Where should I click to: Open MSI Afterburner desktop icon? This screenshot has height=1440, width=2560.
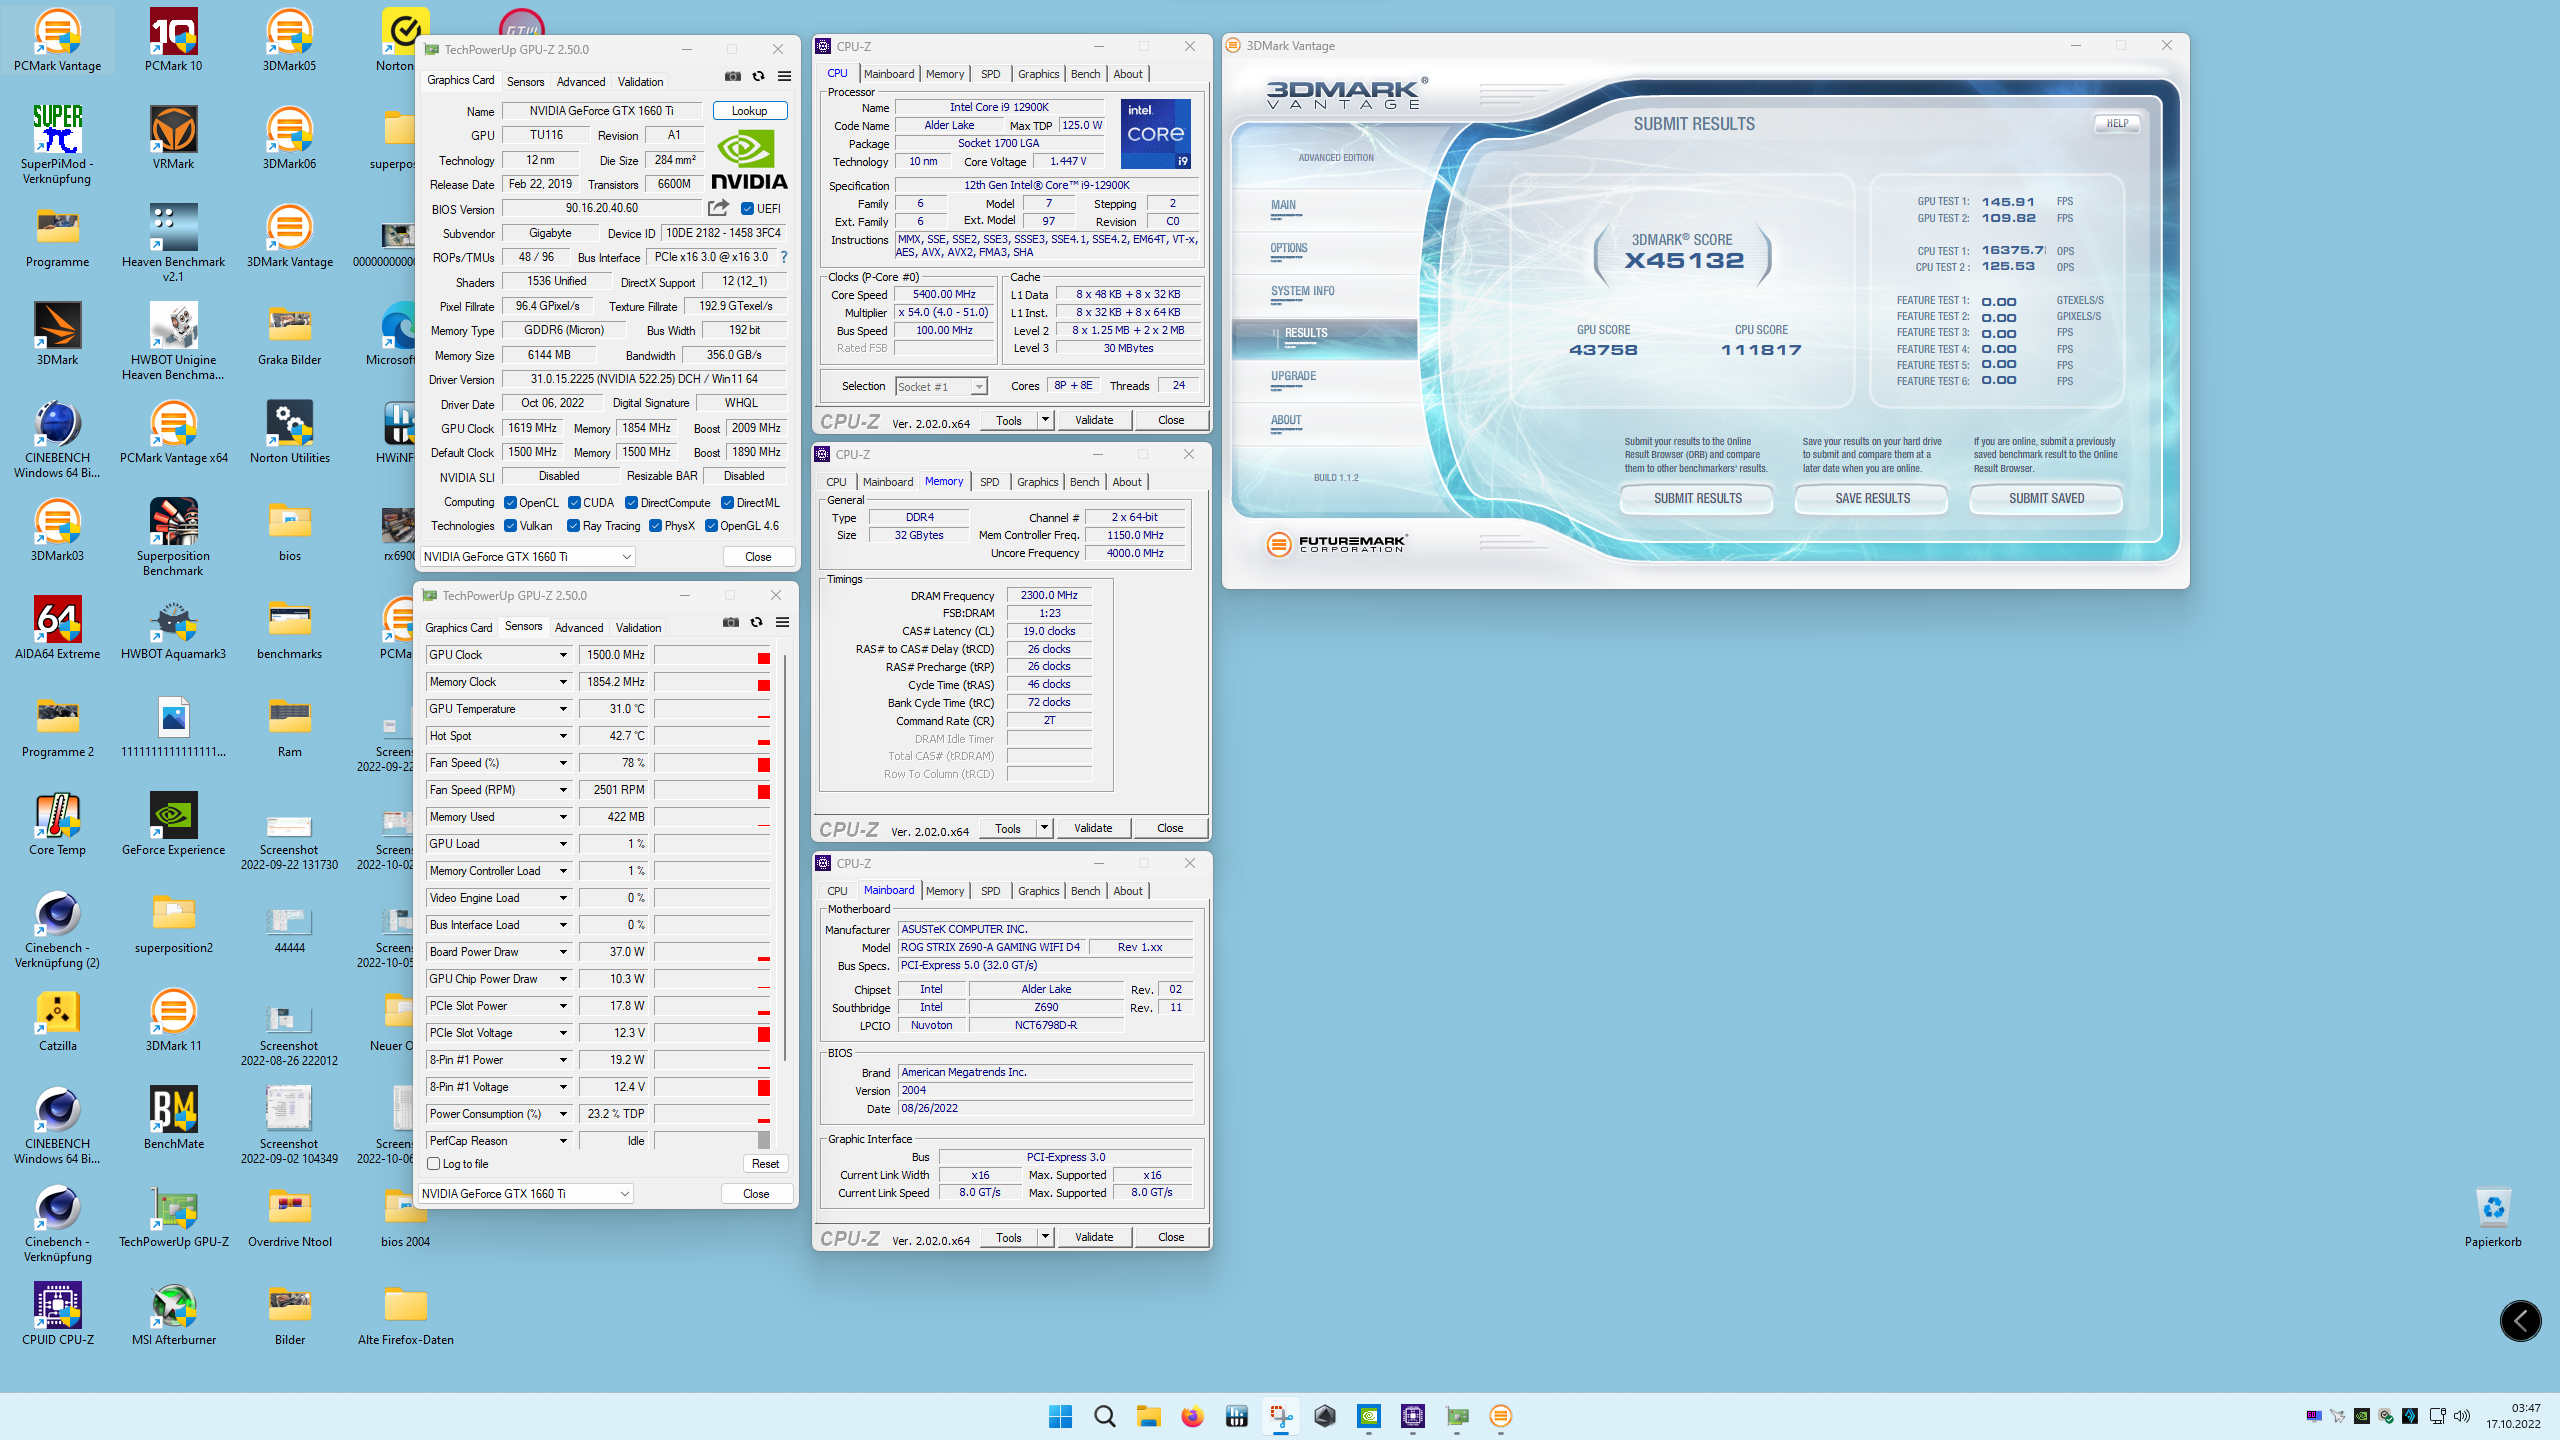(174, 1315)
